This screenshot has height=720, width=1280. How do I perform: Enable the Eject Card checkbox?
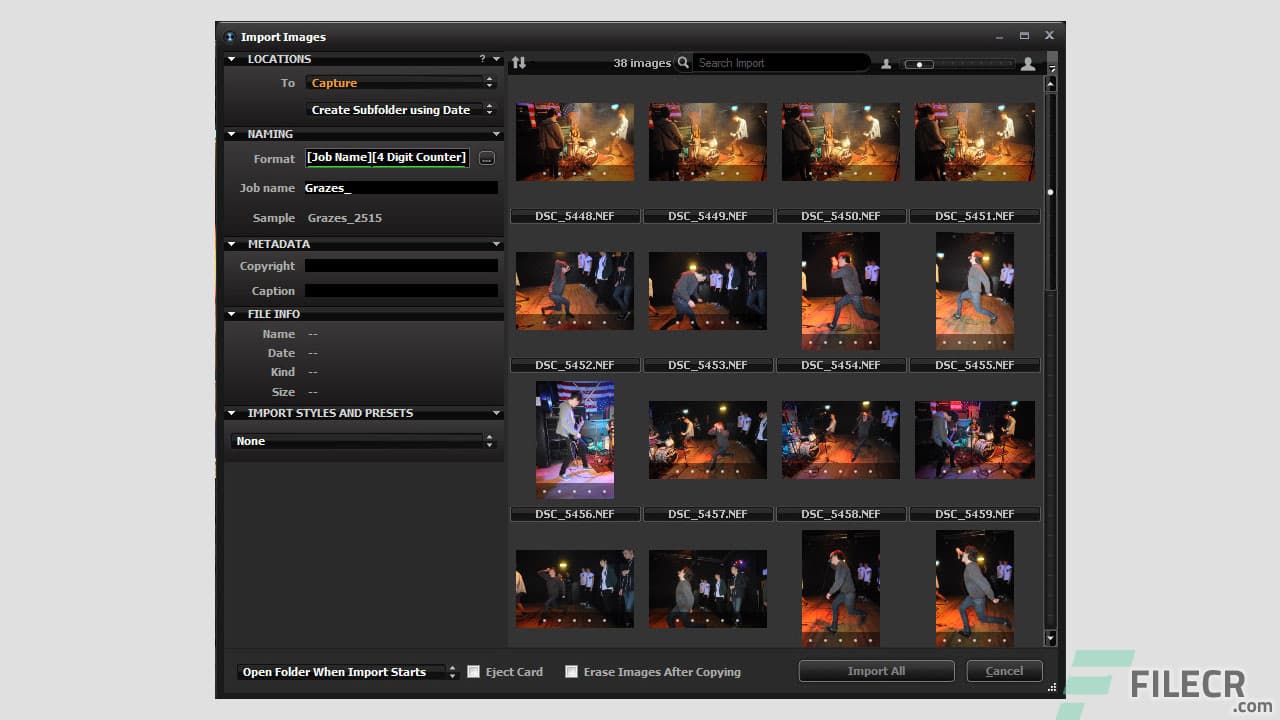click(x=473, y=671)
